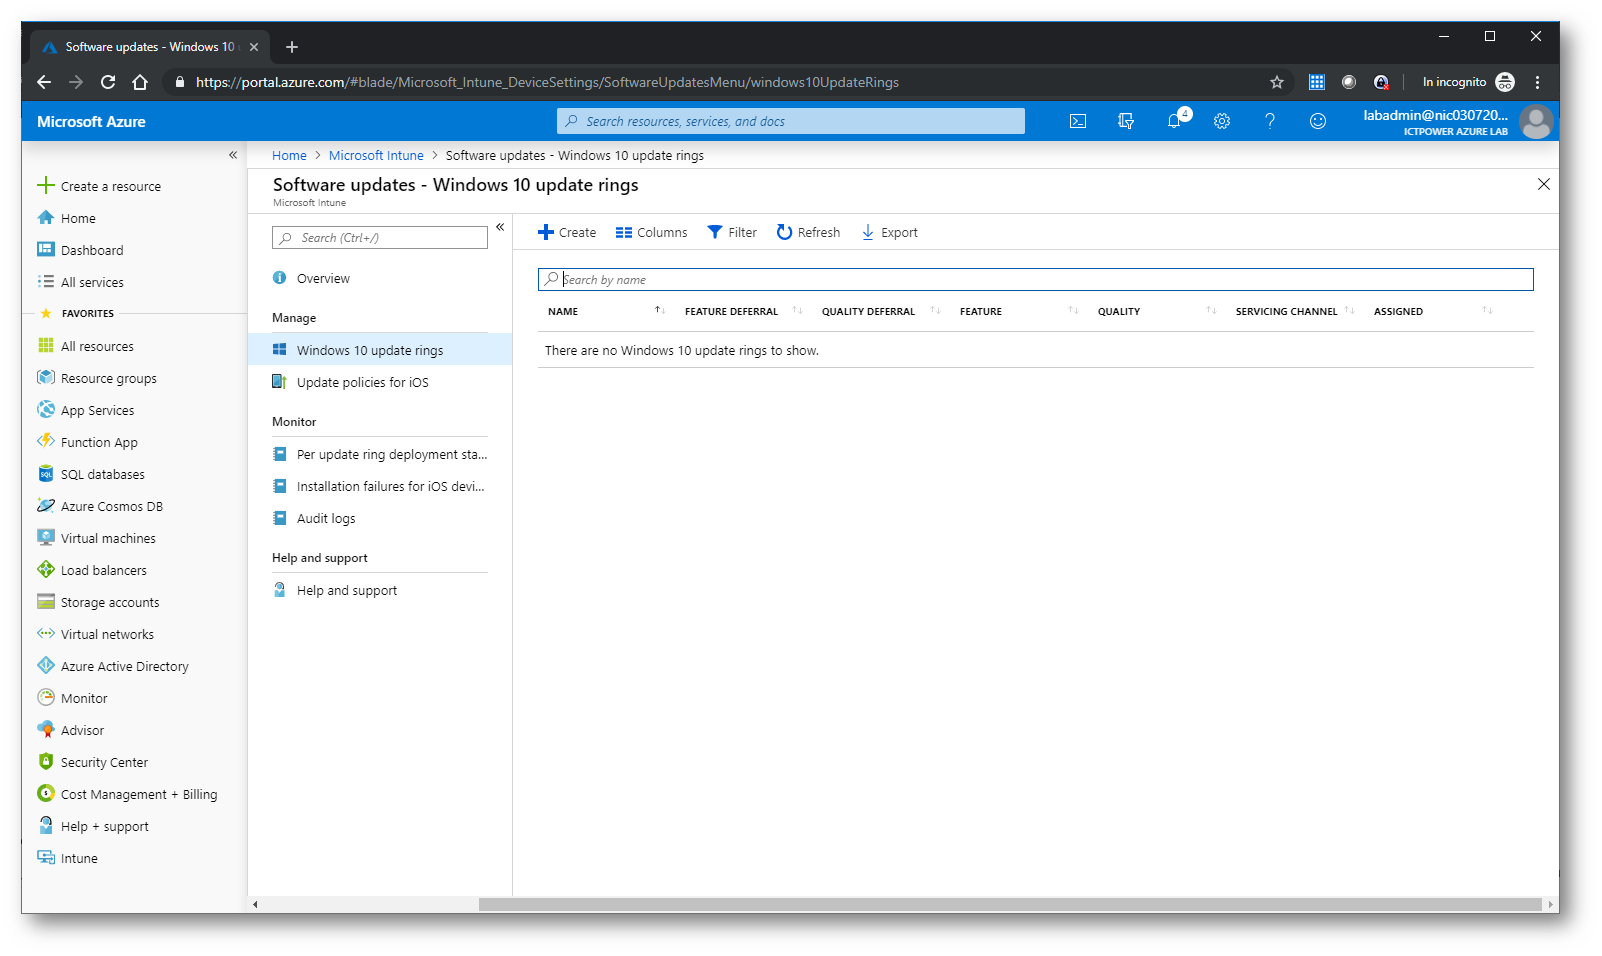
Task: Open the Filter option
Action: tap(732, 232)
